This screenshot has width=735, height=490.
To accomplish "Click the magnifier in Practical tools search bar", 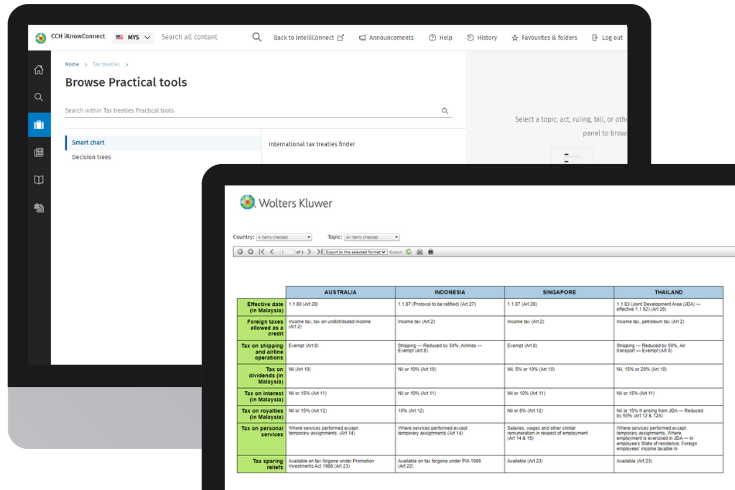I will 445,111.
